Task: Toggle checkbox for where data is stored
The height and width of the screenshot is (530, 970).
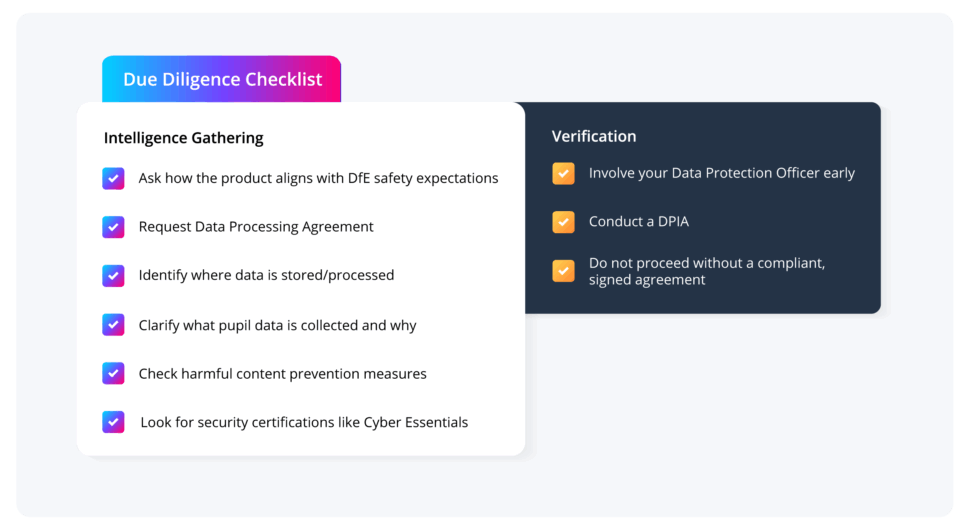Action: [x=113, y=275]
